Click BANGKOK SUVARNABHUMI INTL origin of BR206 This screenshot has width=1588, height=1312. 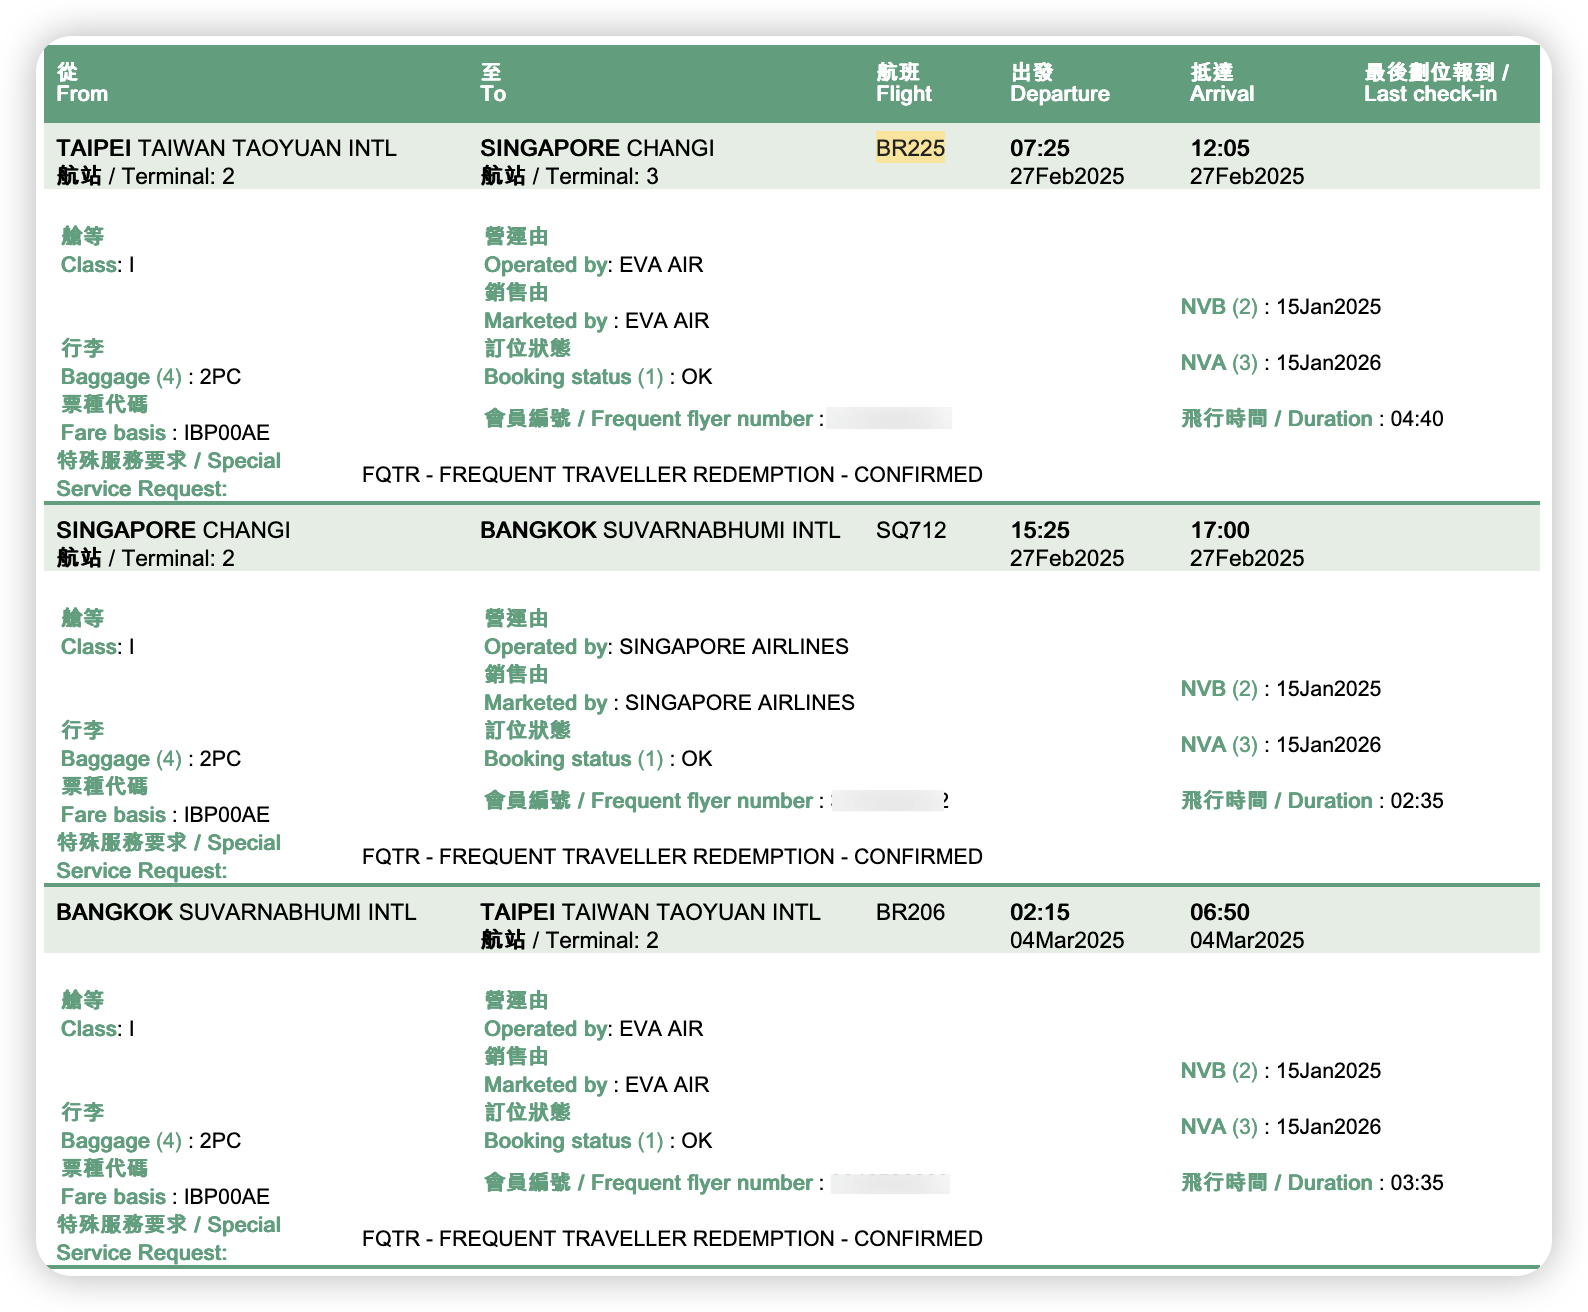point(236,912)
